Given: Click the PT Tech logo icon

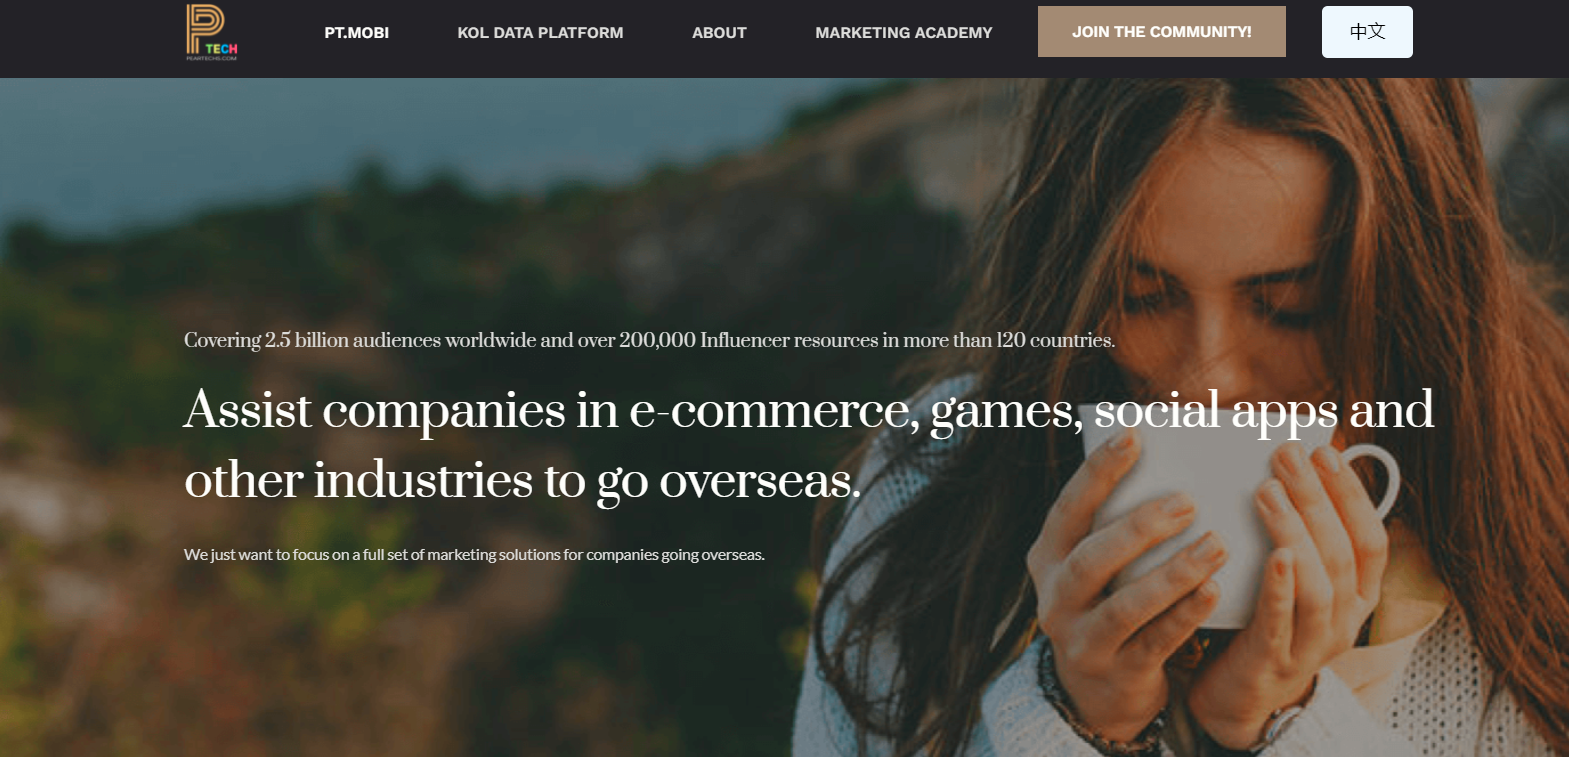Looking at the screenshot, I should pos(212,32).
